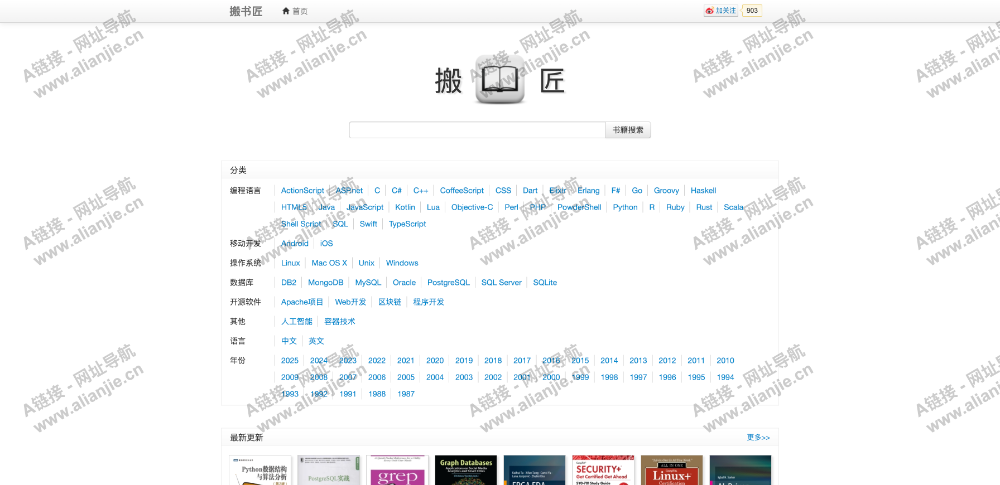Screen dimensions: 1000x485
Task: Choose the CoffeeScript category
Action: click(462, 190)
